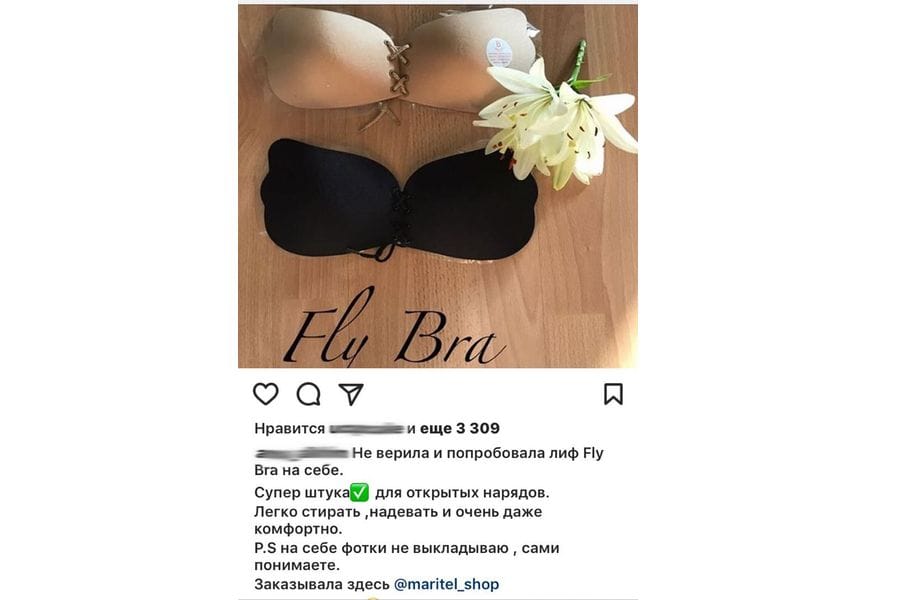910x600 pixels.
Task: Click the "Супер штука" caption text
Action: (302, 493)
